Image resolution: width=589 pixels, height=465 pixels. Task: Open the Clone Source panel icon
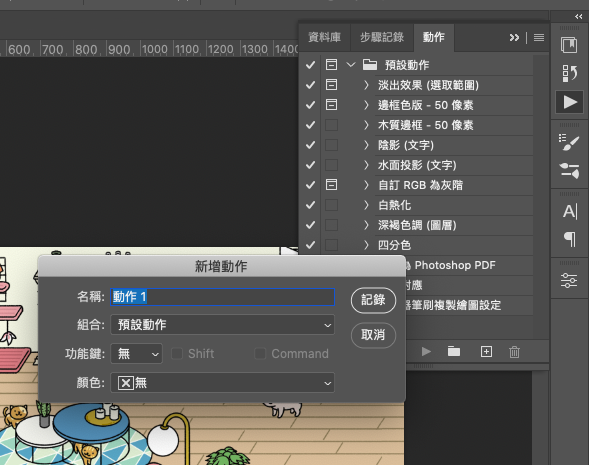point(569,171)
